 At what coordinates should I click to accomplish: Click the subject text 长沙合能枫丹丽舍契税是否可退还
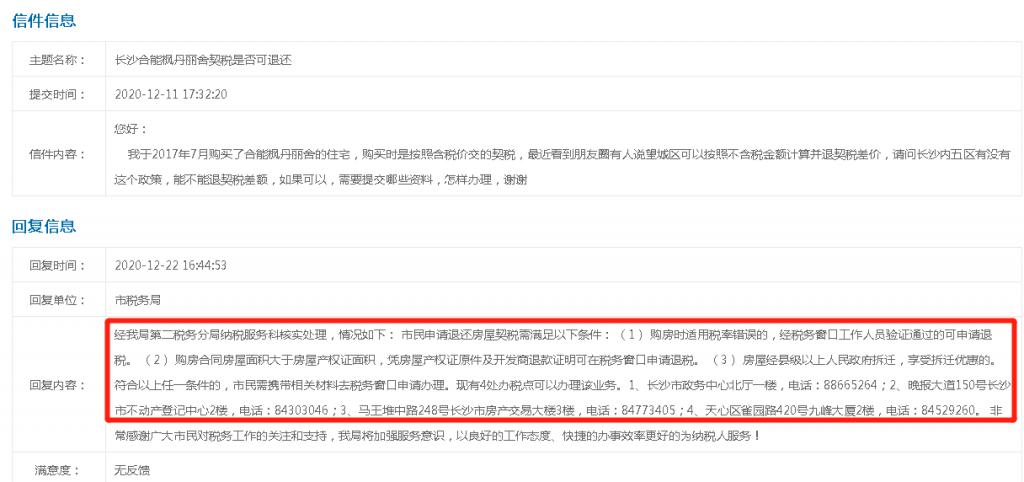click(203, 60)
